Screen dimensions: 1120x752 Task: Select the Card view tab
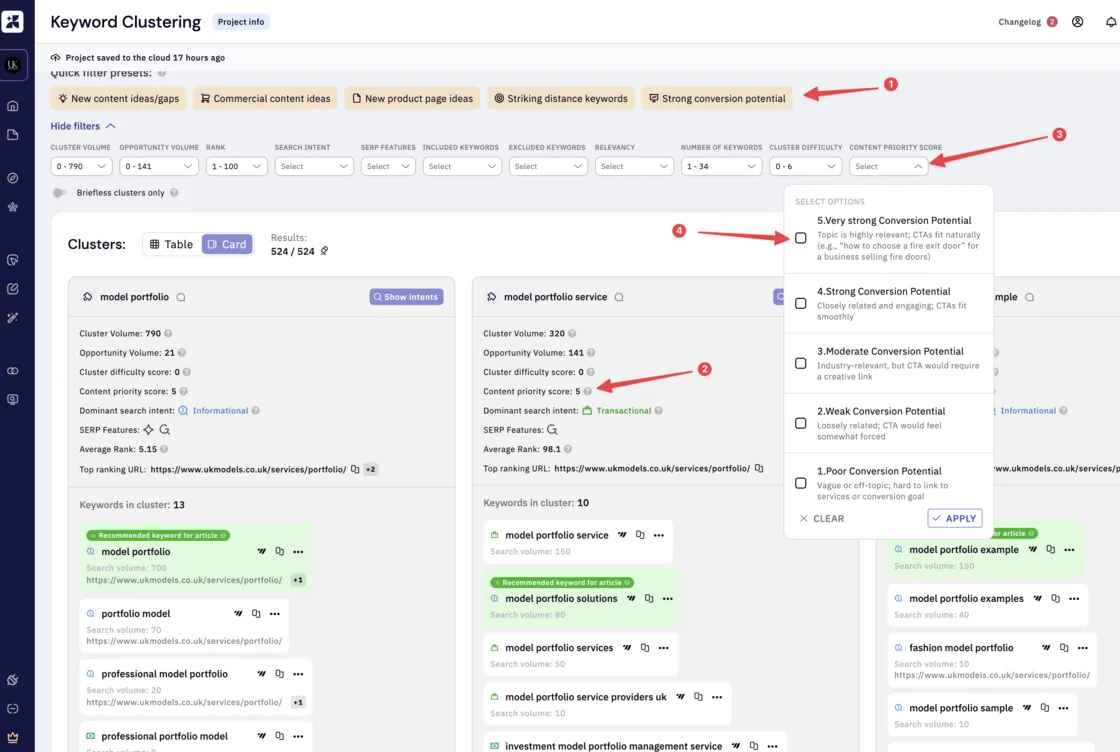pos(227,244)
